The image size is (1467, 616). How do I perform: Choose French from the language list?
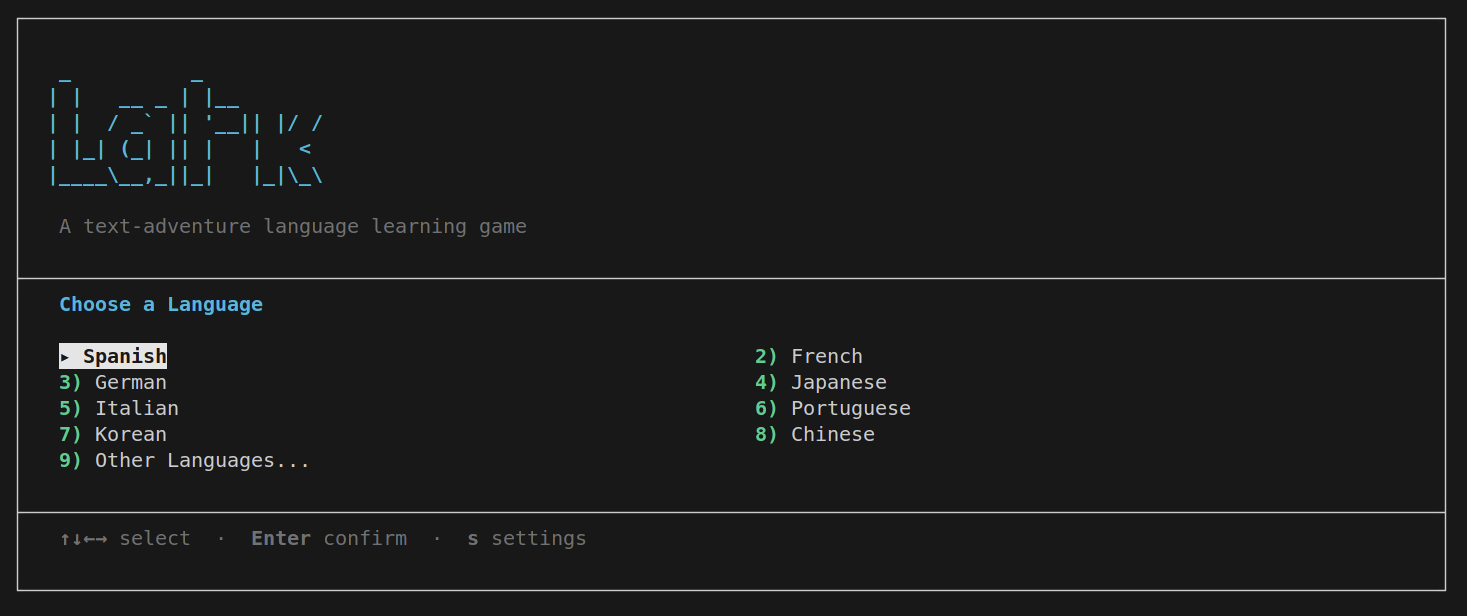826,356
